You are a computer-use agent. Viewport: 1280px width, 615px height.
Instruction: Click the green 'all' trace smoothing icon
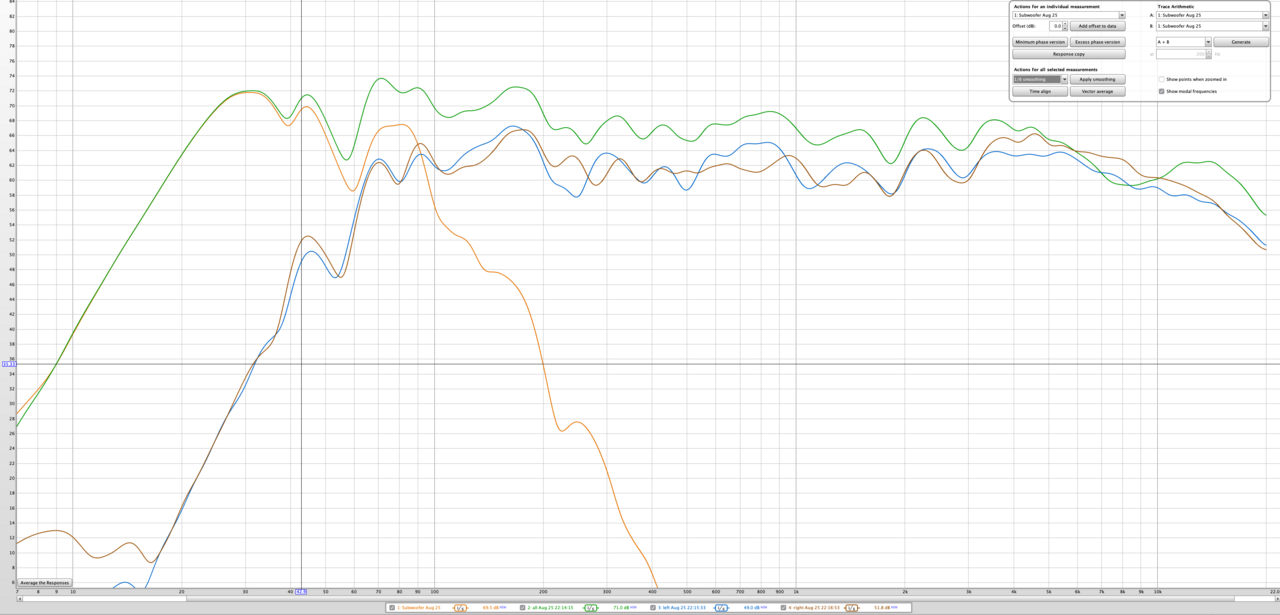click(x=590, y=607)
